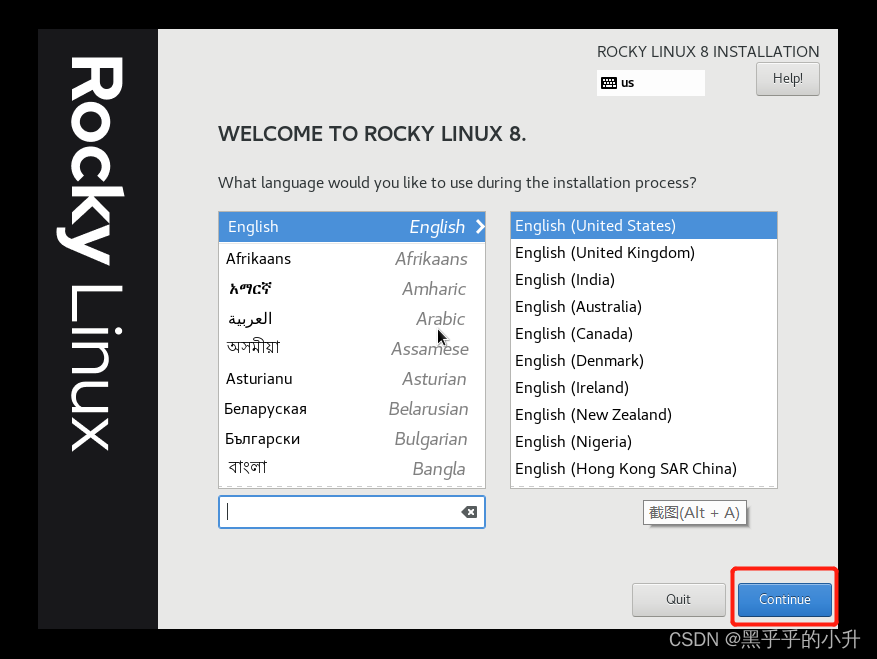877x659 pixels.
Task: Select the Bulgarian language row
Action: click(352, 439)
